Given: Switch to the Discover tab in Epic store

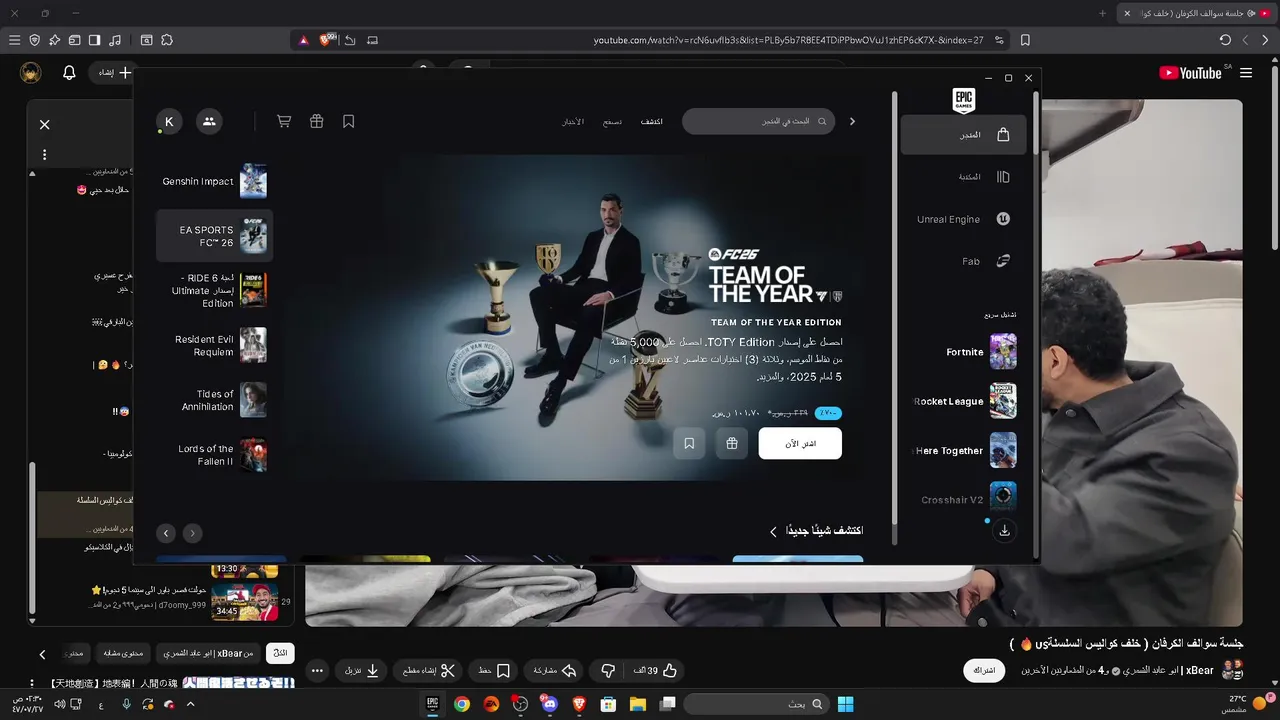Looking at the screenshot, I should pos(652,121).
